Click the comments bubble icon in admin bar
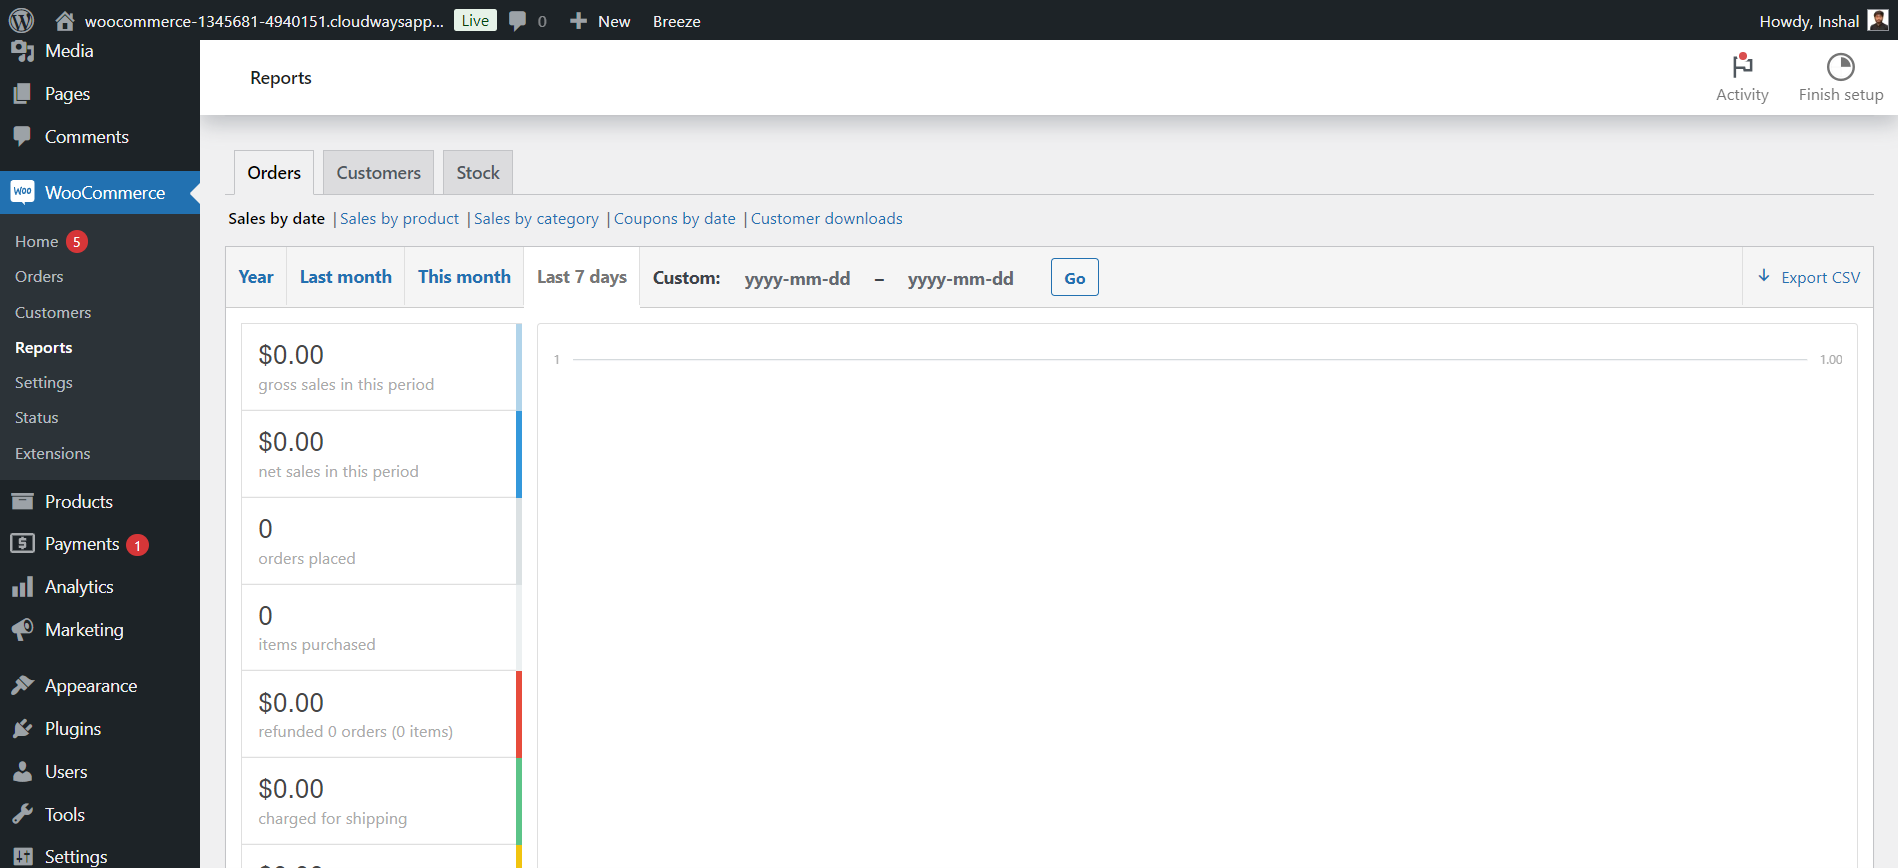This screenshot has height=868, width=1898. pyautogui.click(x=517, y=21)
